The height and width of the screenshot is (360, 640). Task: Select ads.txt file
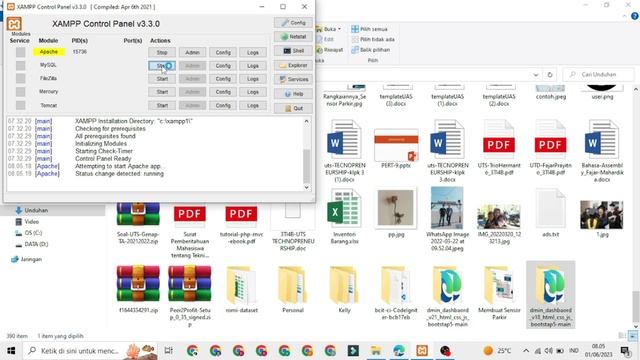coord(550,213)
